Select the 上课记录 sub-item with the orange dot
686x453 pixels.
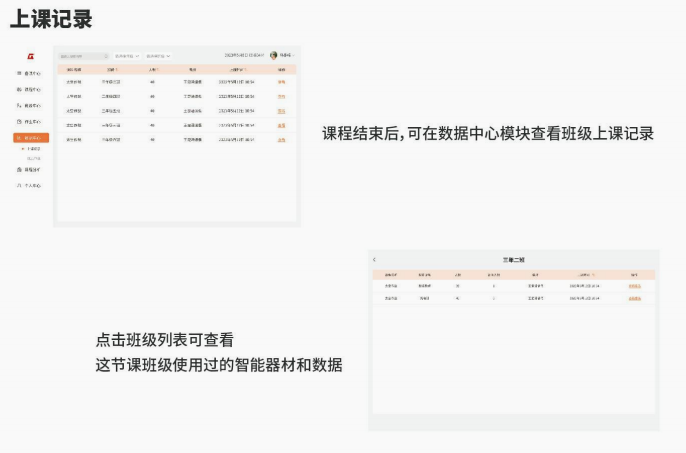tap(31, 149)
